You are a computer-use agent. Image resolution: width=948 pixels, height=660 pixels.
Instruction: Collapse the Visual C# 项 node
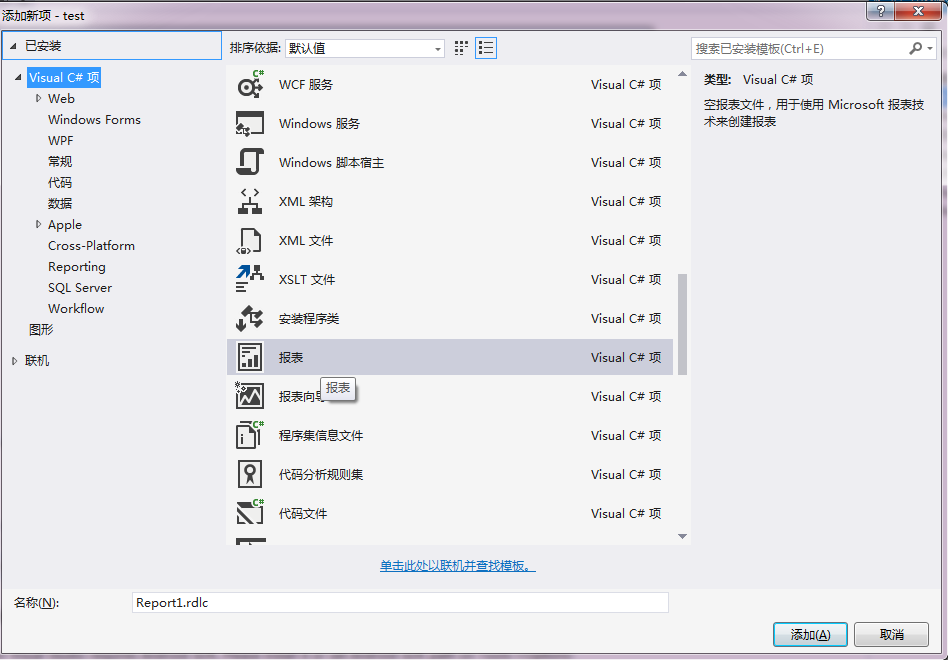tap(18, 77)
